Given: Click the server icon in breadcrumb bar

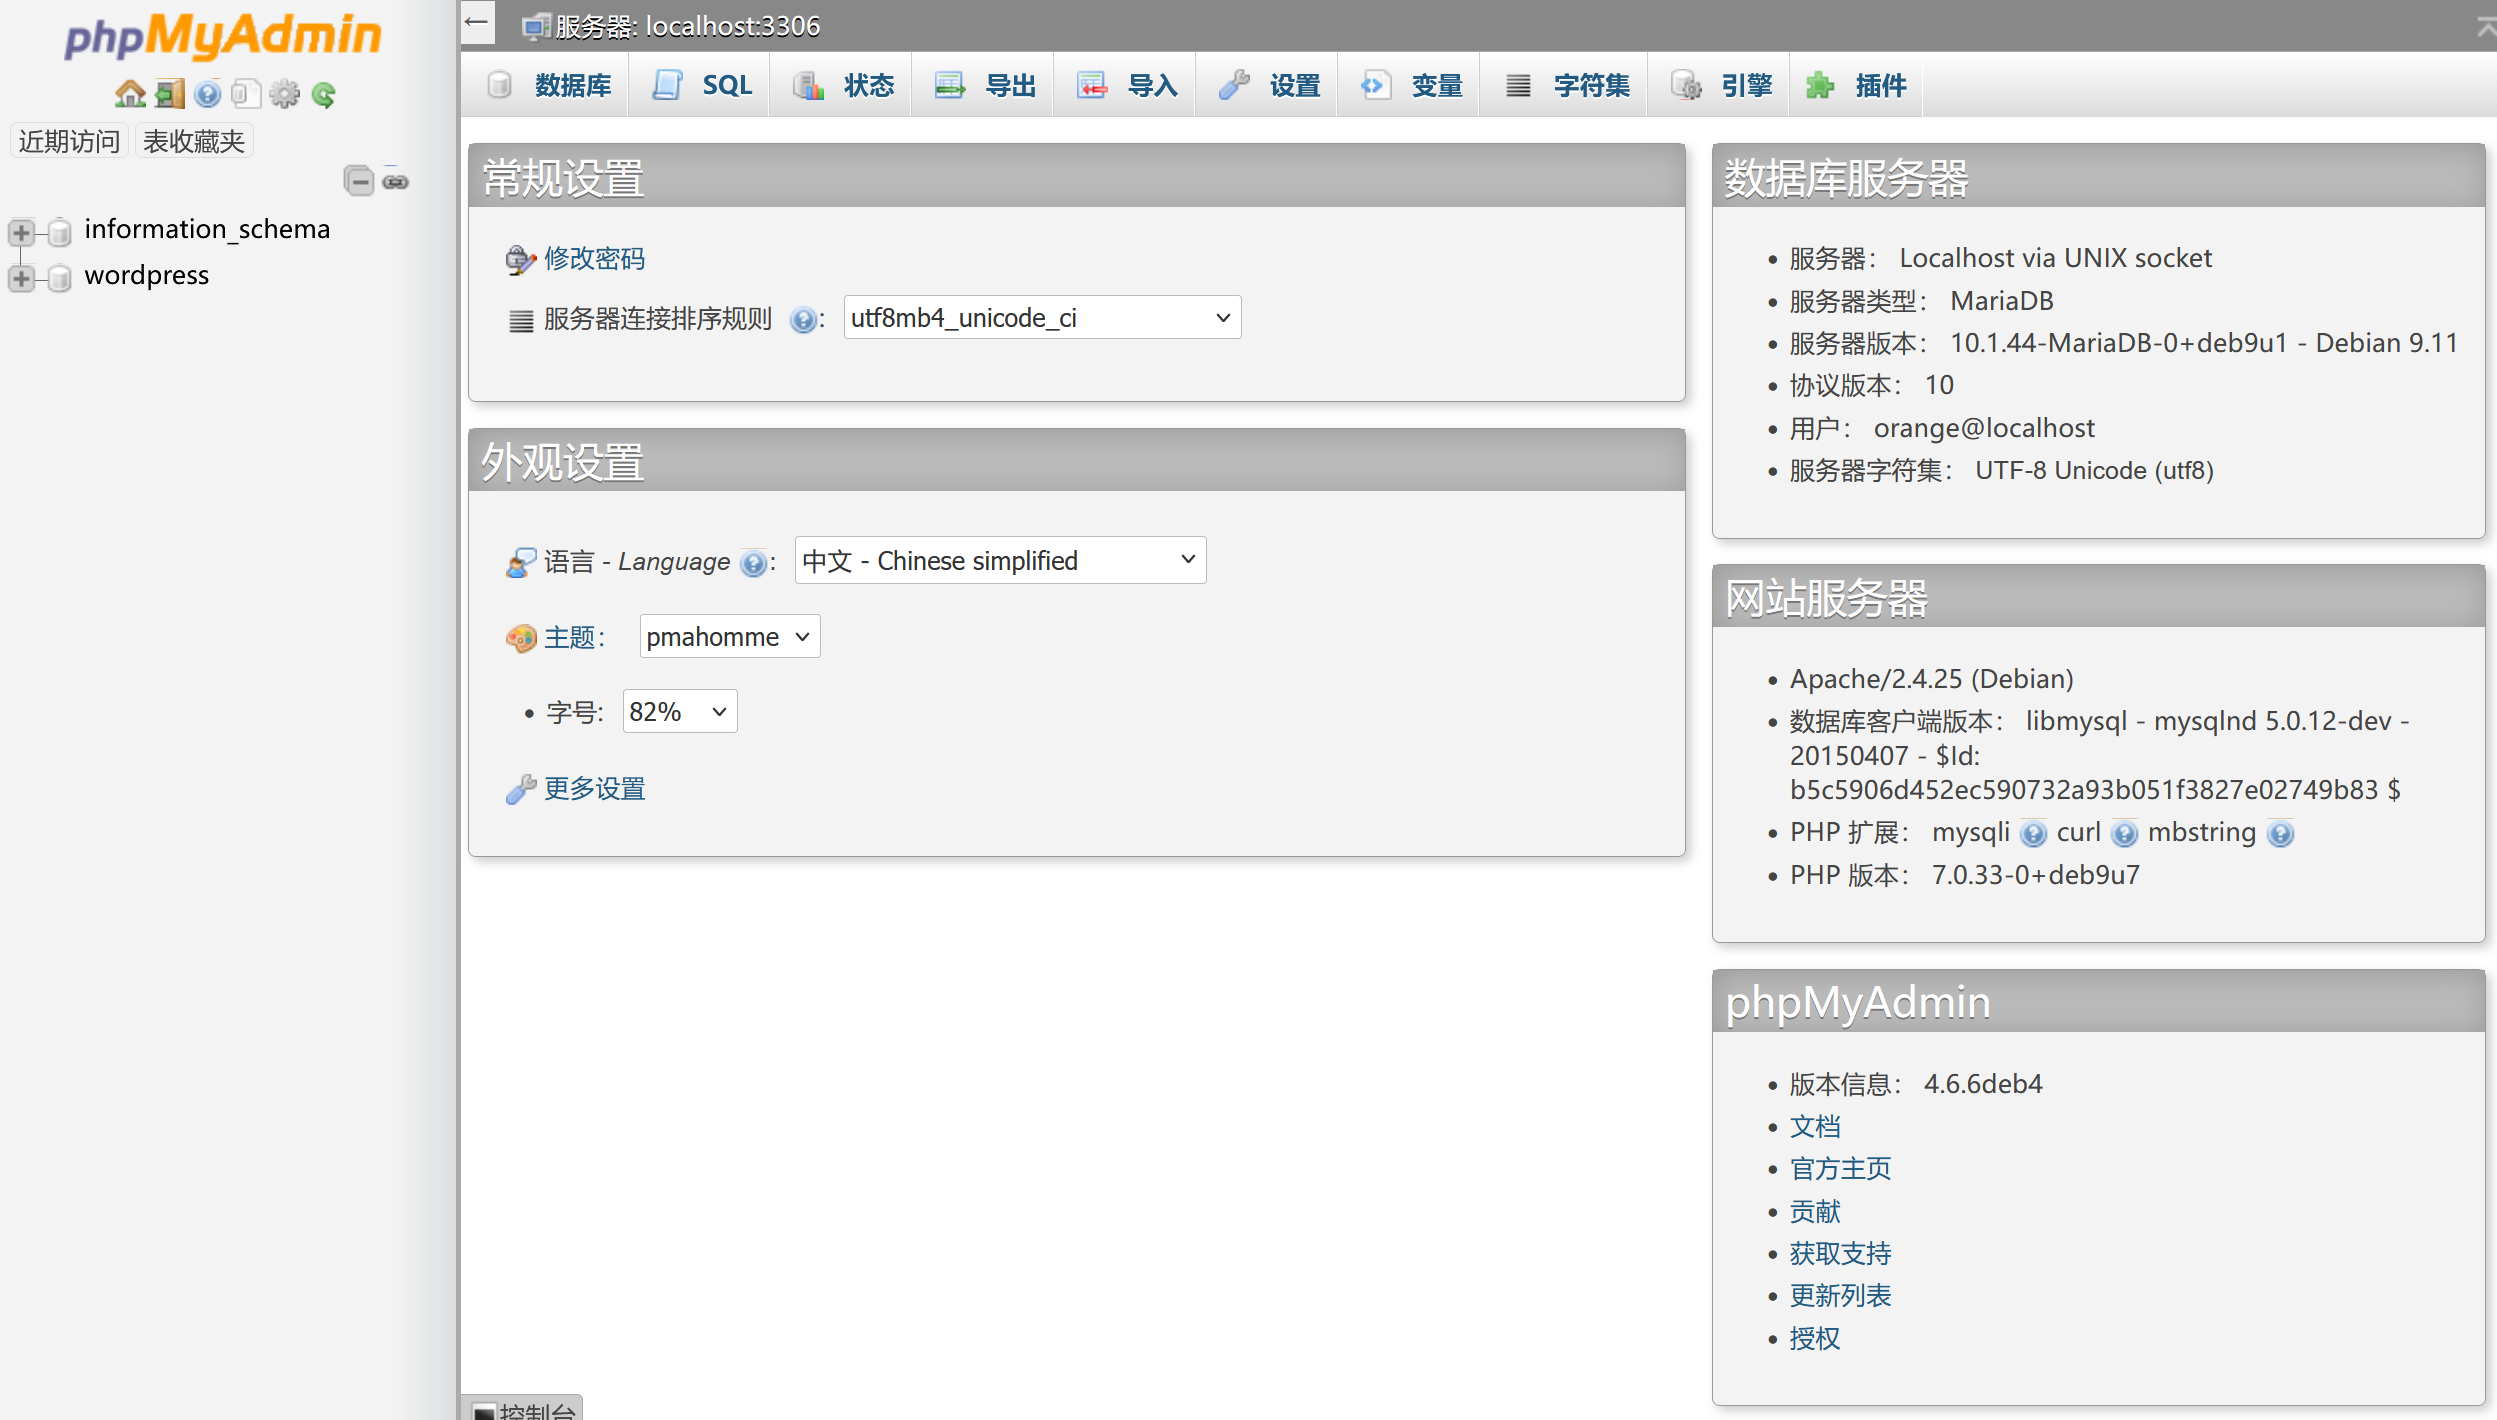Looking at the screenshot, I should coord(536,27).
